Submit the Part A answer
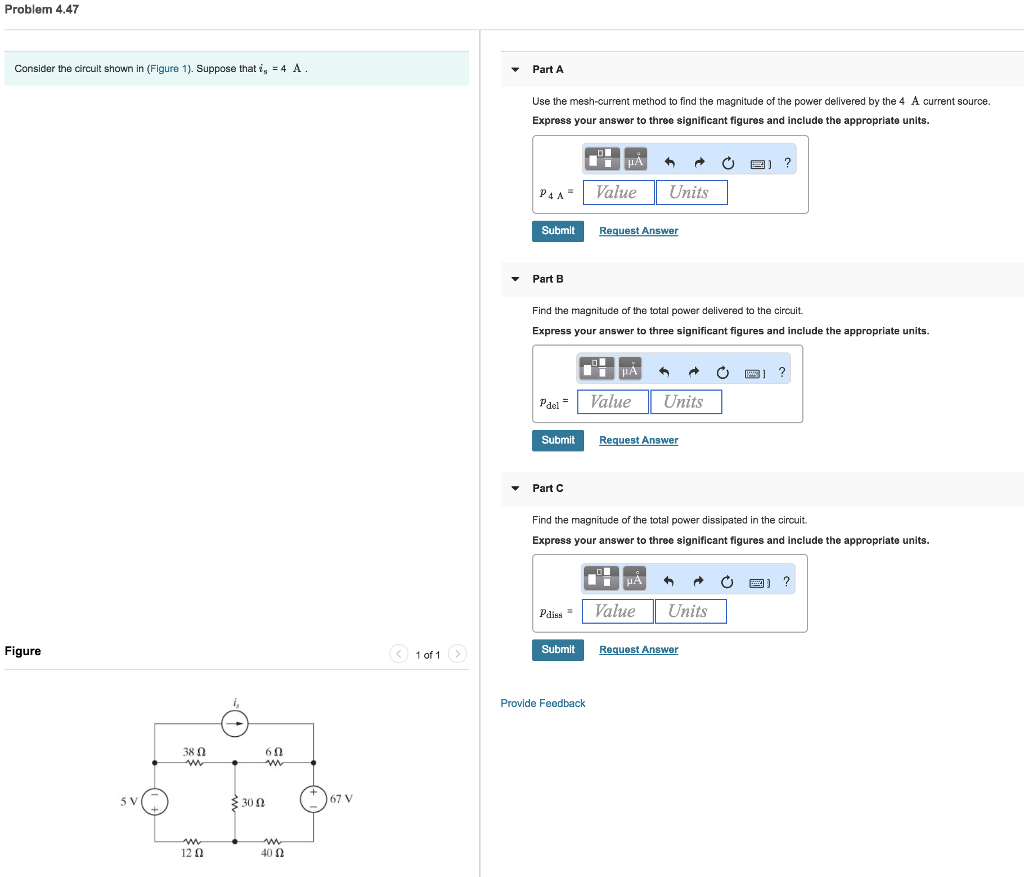This screenshot has height=877, width=1024. 557,230
